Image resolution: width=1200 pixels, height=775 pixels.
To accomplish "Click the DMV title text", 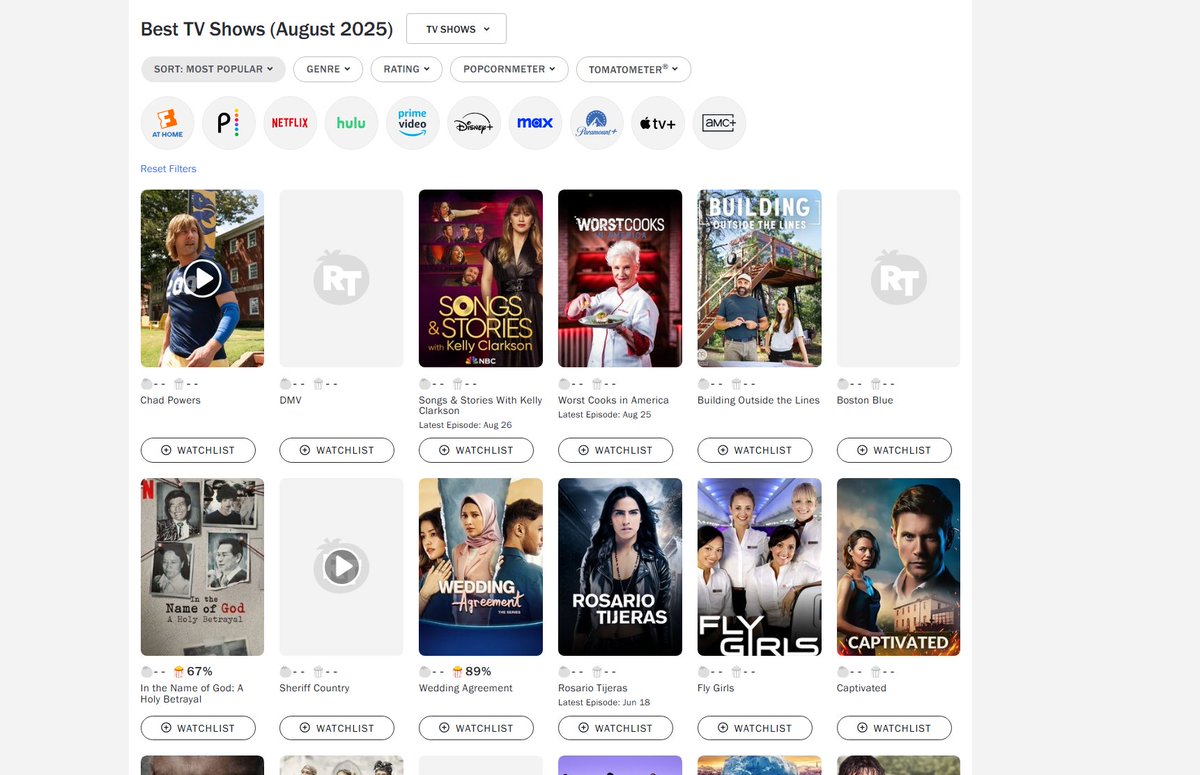I will [x=291, y=400].
